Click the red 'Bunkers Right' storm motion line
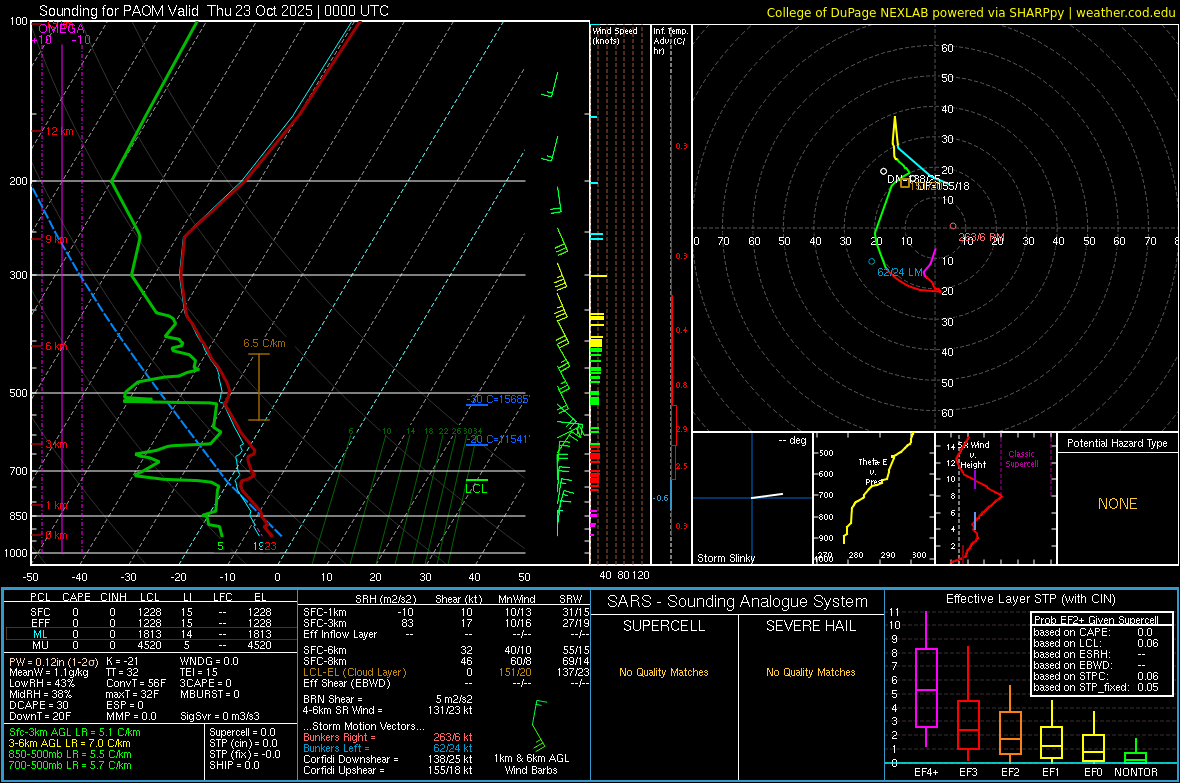The width and height of the screenshot is (1180, 783). tap(388, 737)
